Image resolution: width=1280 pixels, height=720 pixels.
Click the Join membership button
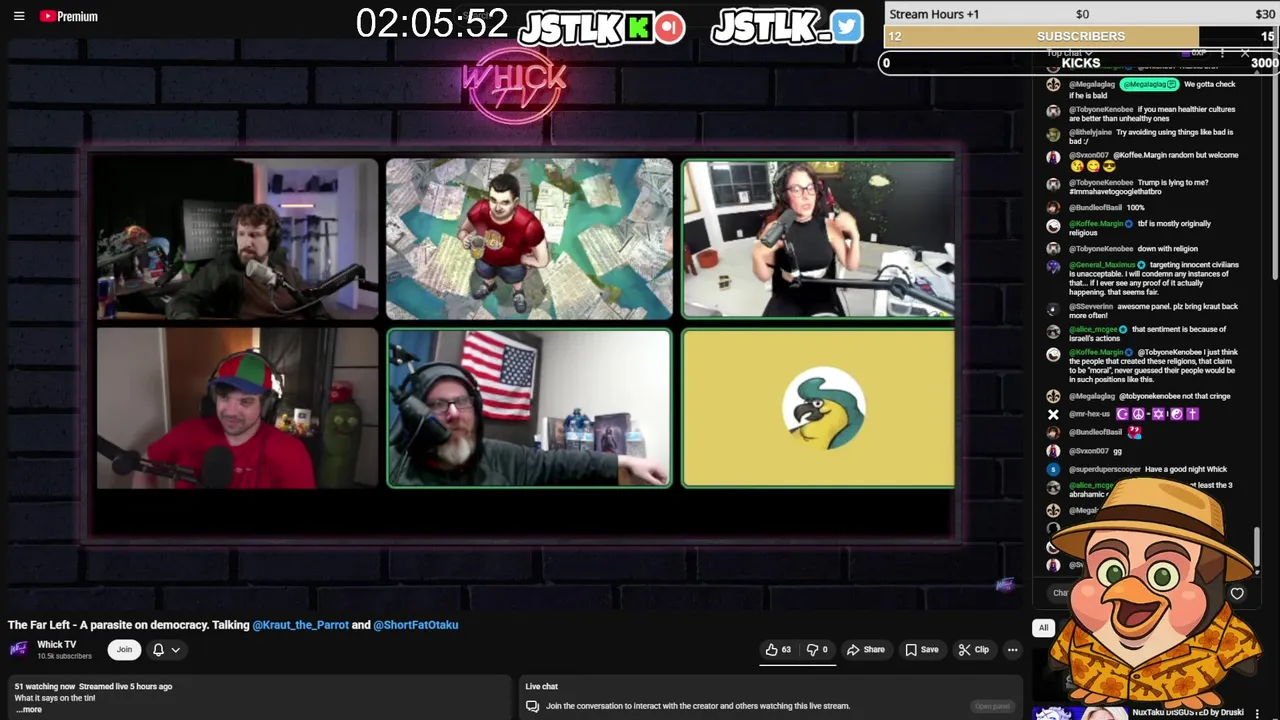point(124,650)
